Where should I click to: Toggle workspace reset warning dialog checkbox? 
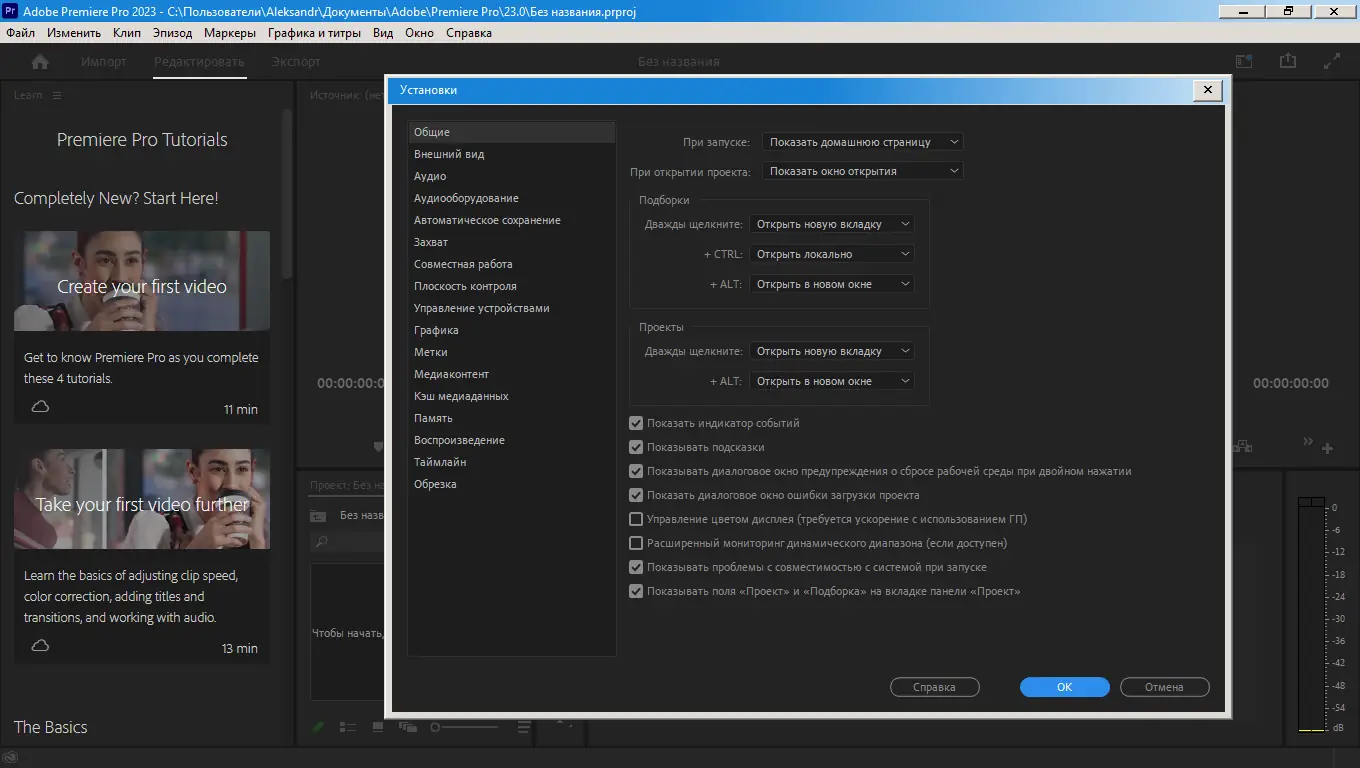[636, 471]
